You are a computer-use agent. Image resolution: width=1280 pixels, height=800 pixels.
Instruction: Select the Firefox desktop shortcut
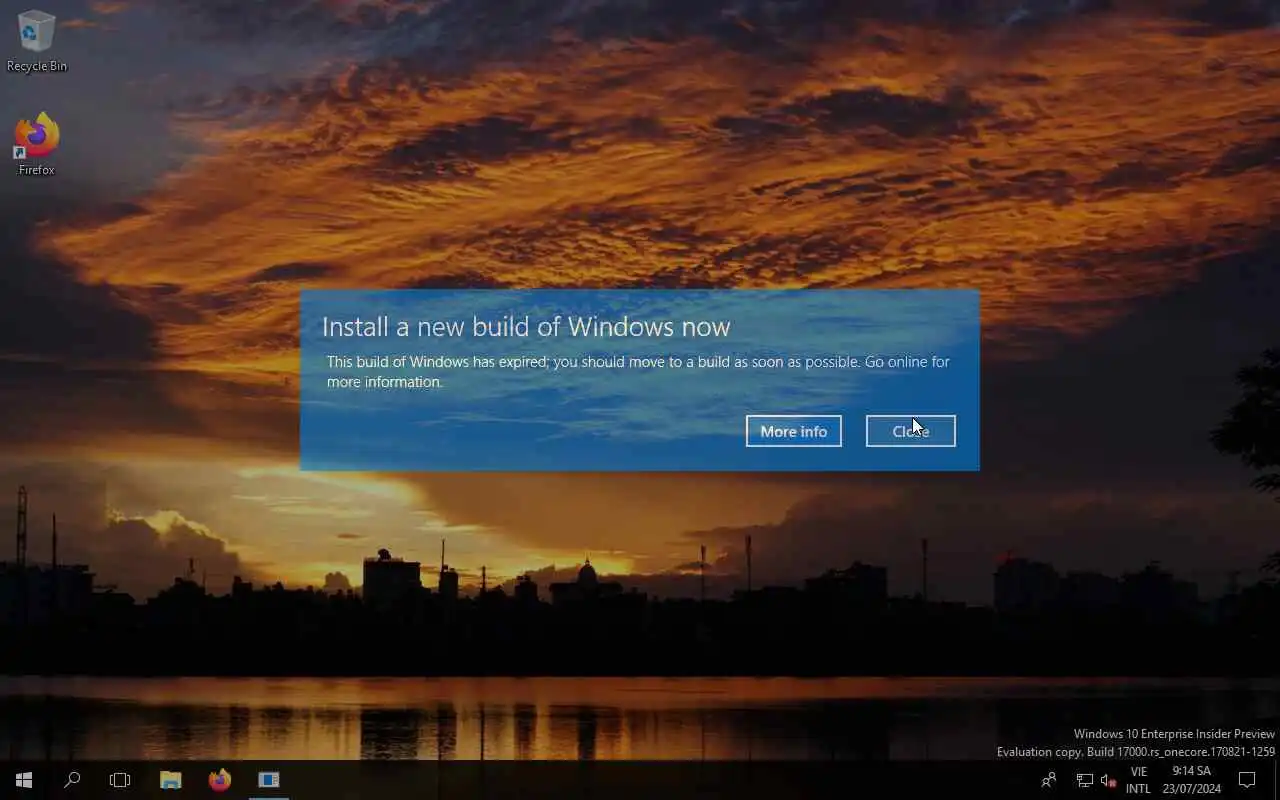37,145
